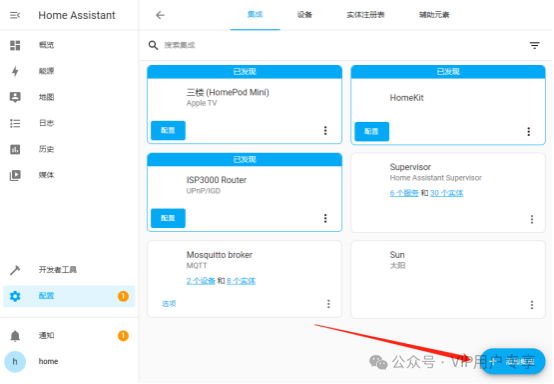Open Supervisor 6 个服务 link
The width and height of the screenshot is (554, 384).
point(404,193)
